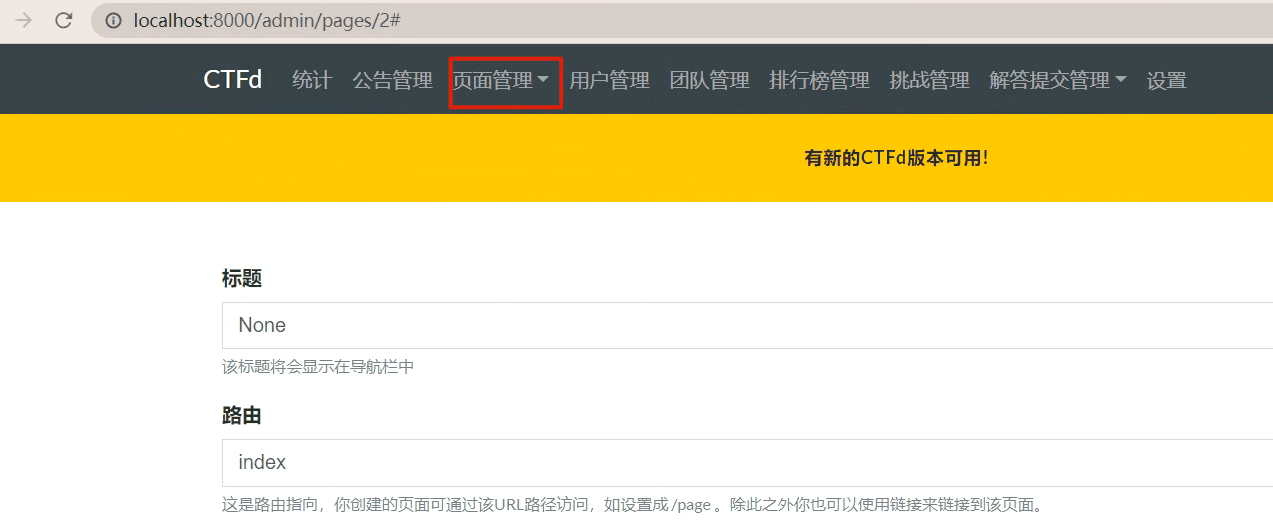
Task: Open 挑战管理 from the navbar
Action: pyautogui.click(x=929, y=81)
